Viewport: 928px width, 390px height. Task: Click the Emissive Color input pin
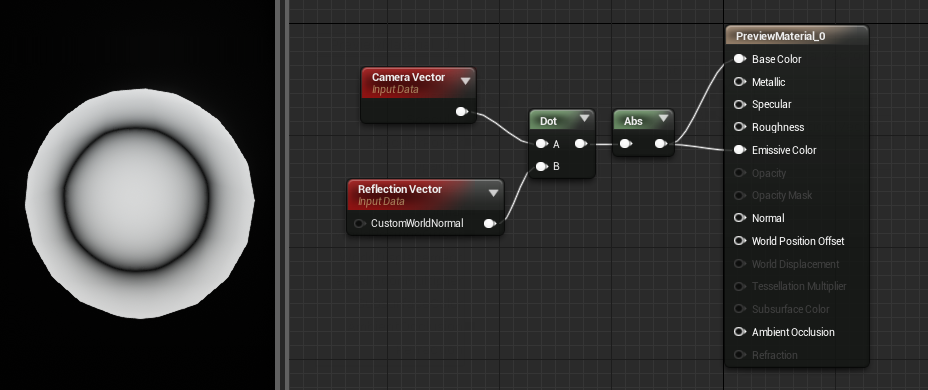click(x=740, y=150)
